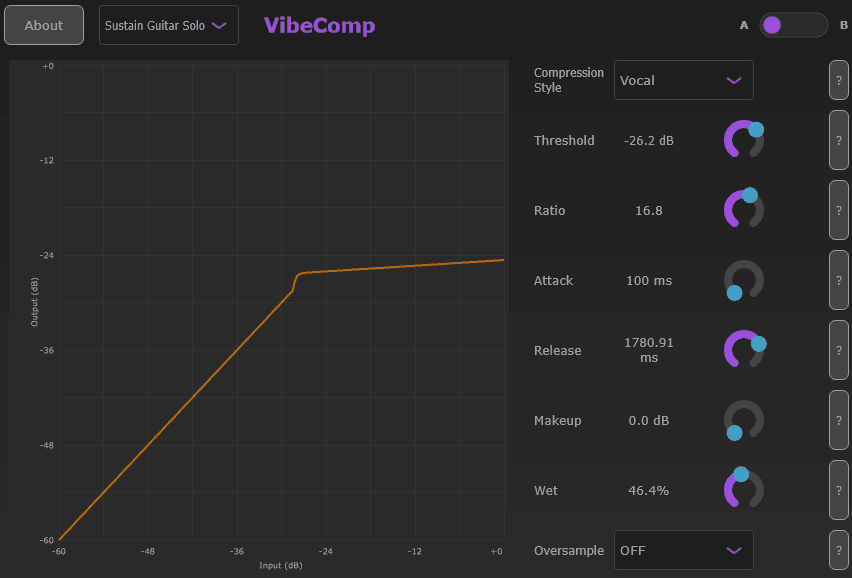
Task: Open the Compression Style dropdown showing Vocal
Action: [x=683, y=80]
